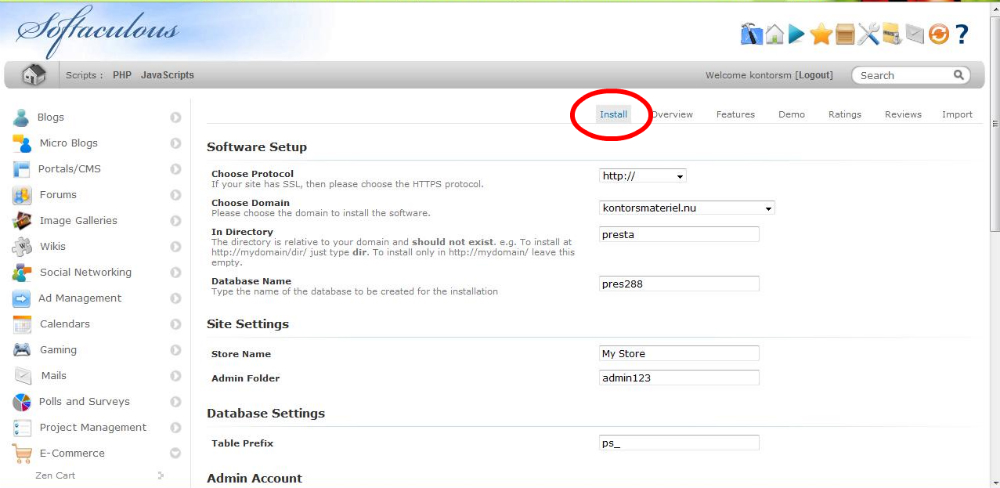Click the Ad Management arrow icon
Screen dimensions: 1000x488
pos(22,298)
